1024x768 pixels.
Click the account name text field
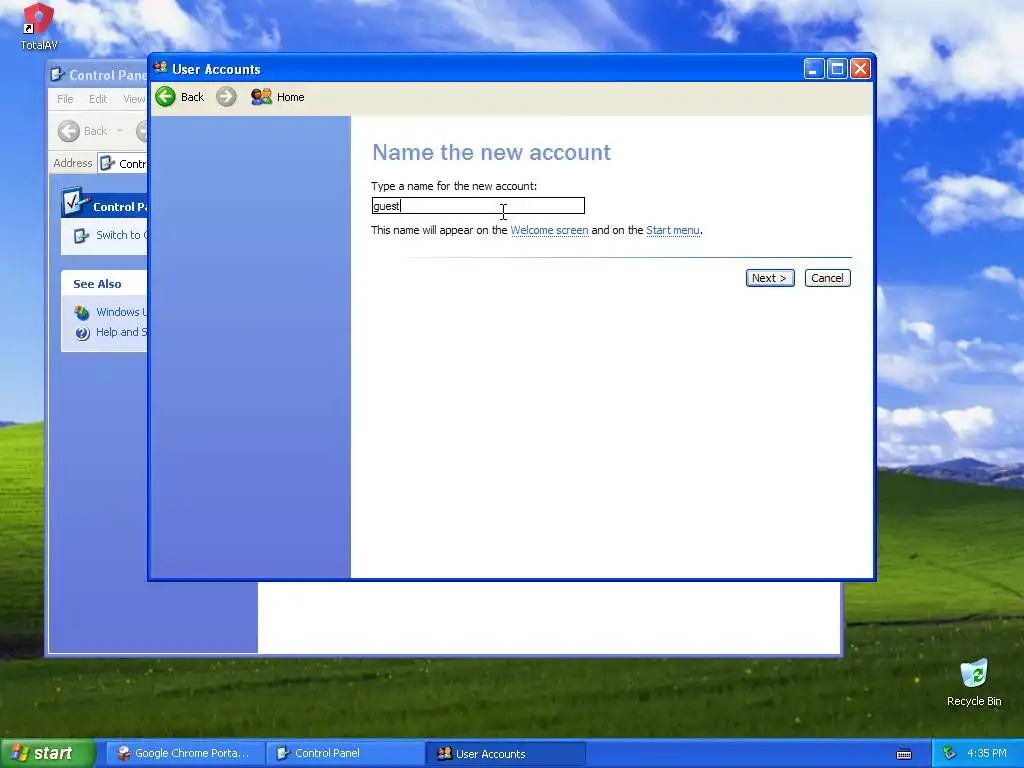[x=478, y=206]
